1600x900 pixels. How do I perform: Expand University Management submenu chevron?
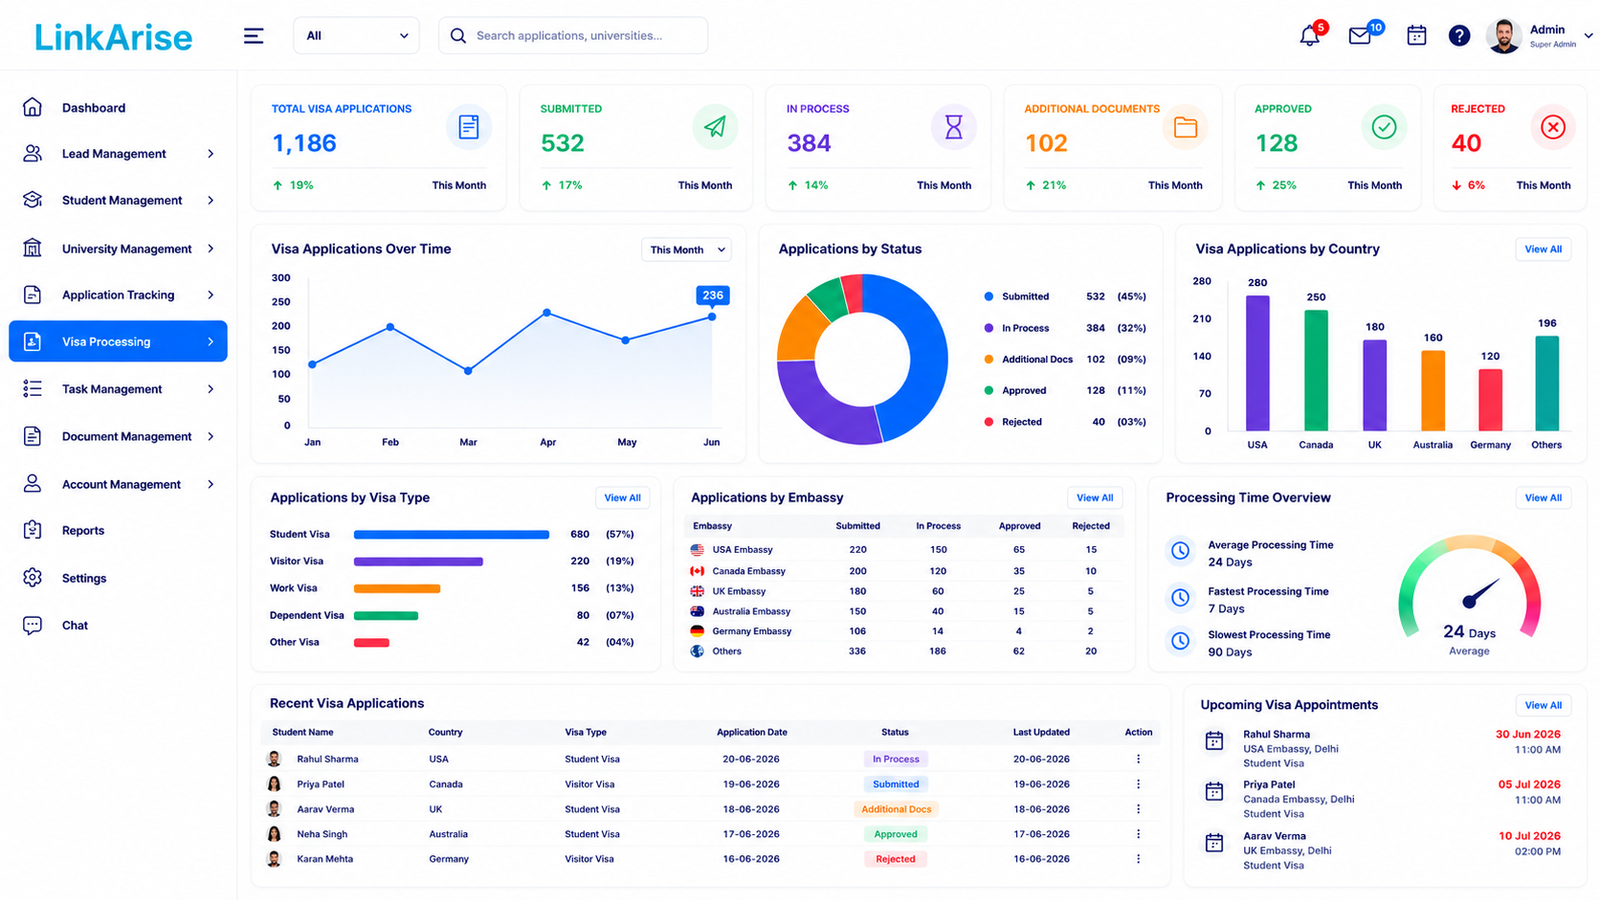pos(210,249)
